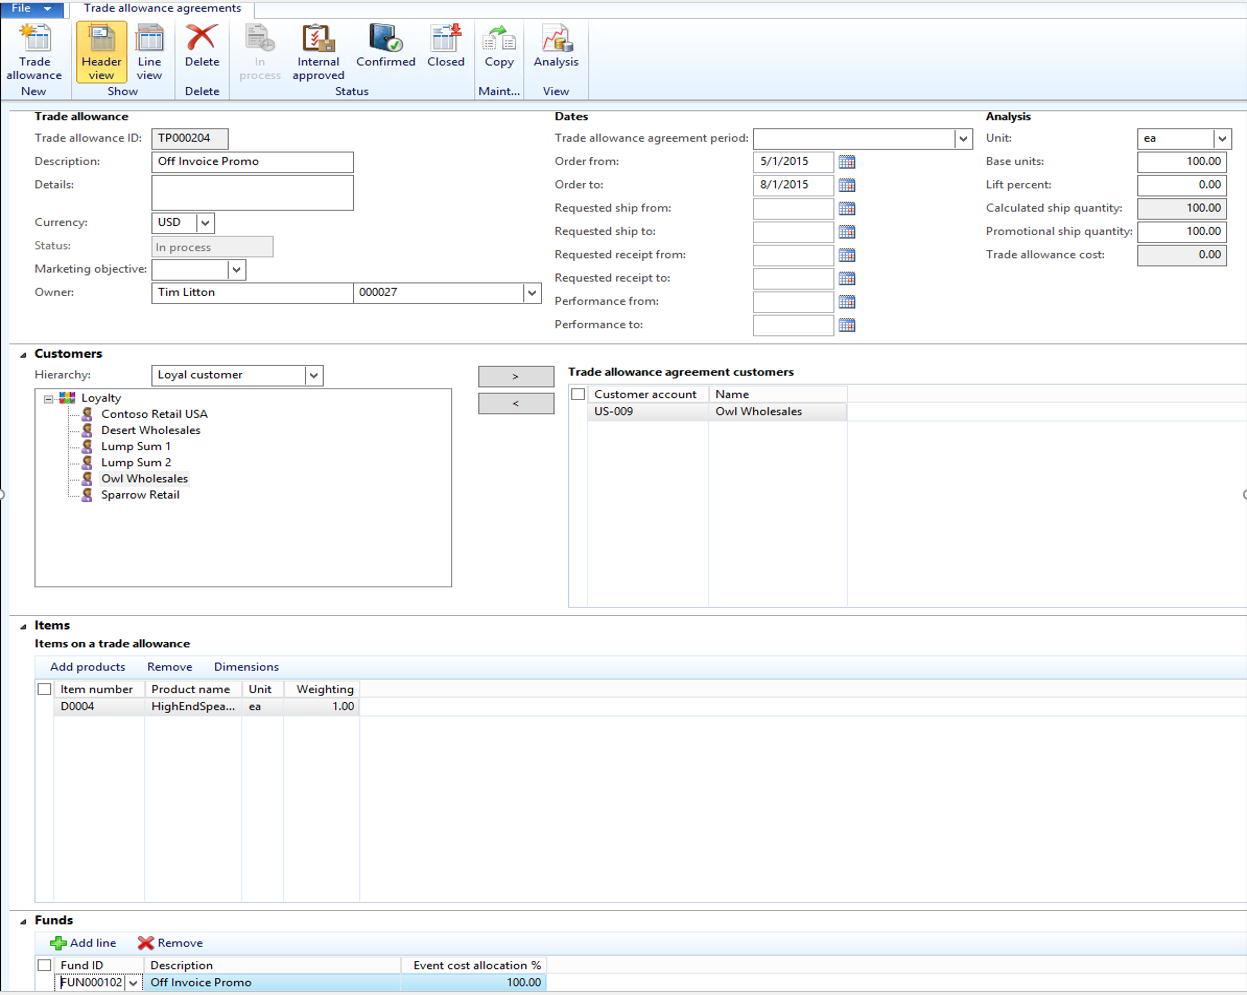Set status to Internal approved

318,52
